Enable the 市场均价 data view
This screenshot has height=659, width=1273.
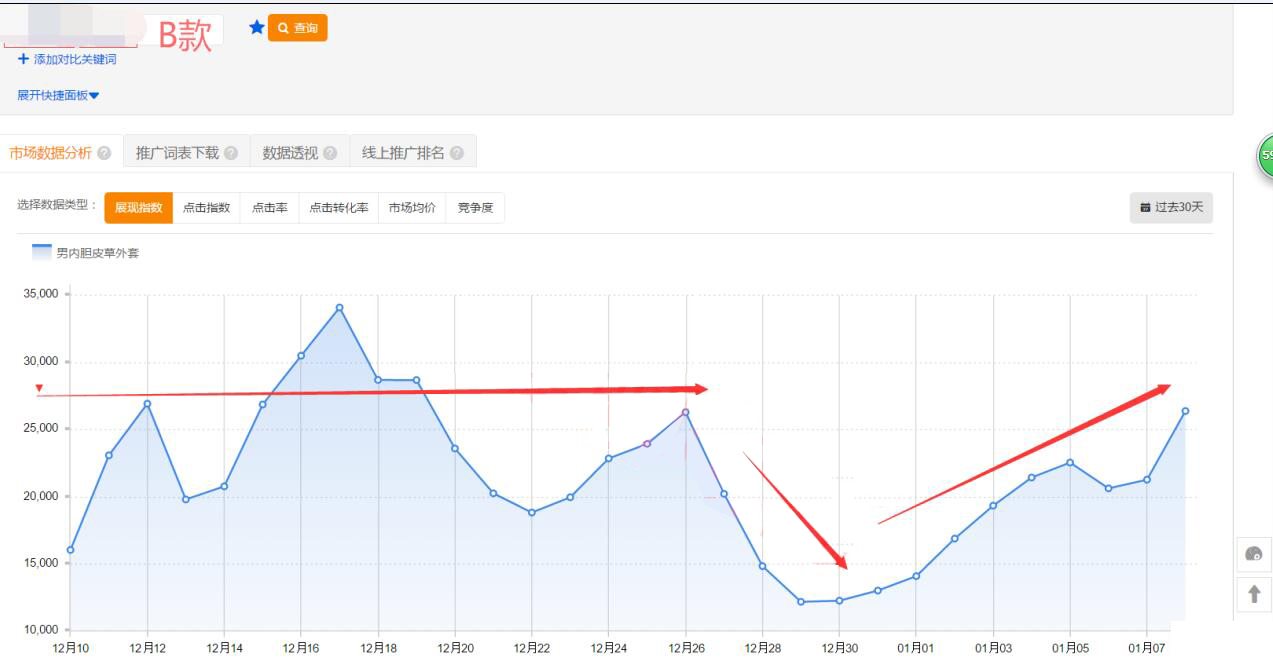[411, 208]
